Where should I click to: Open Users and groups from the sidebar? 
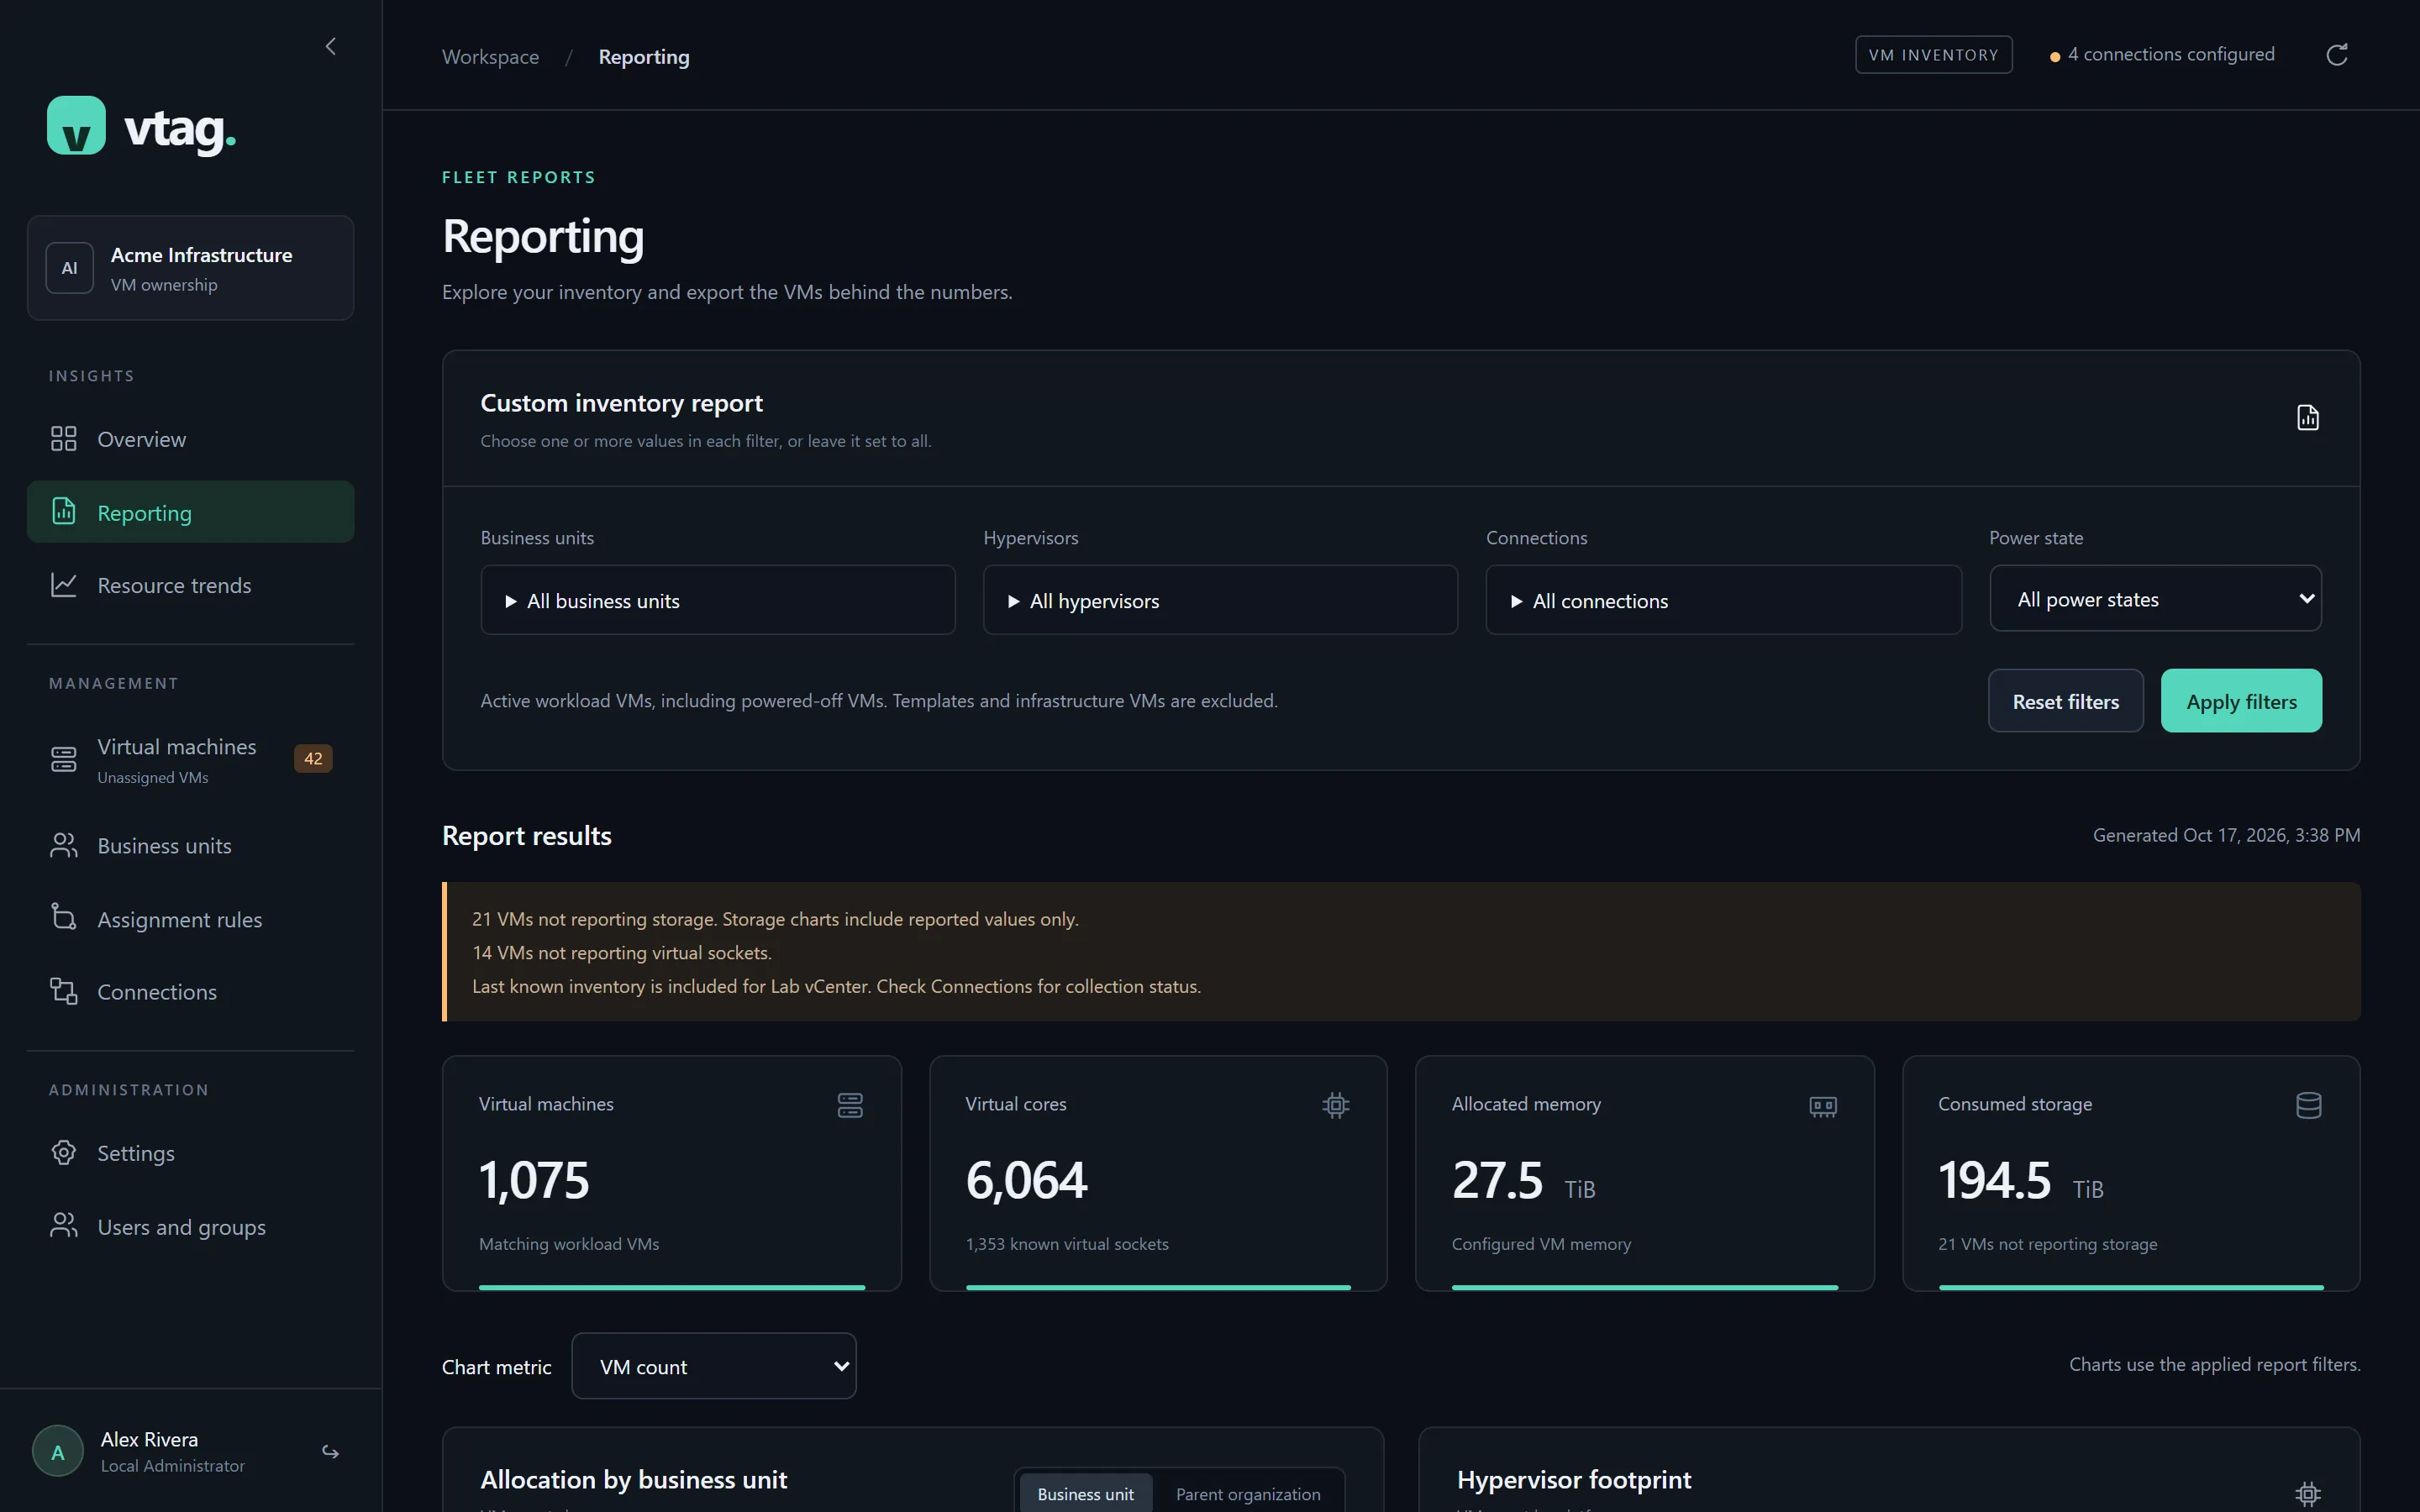pos(191,1227)
